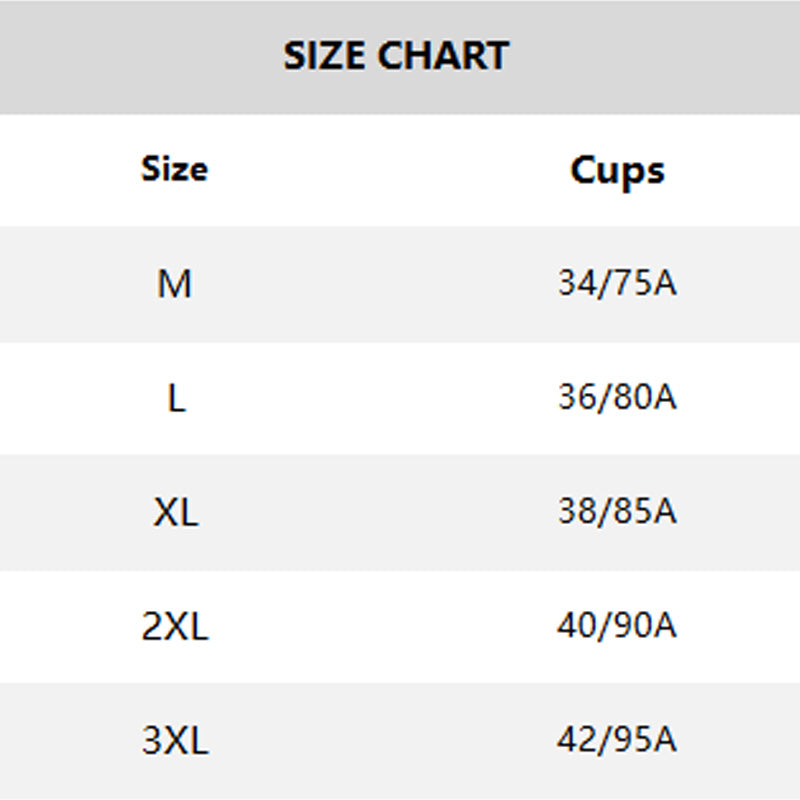Select the 3XL size cell

point(175,741)
